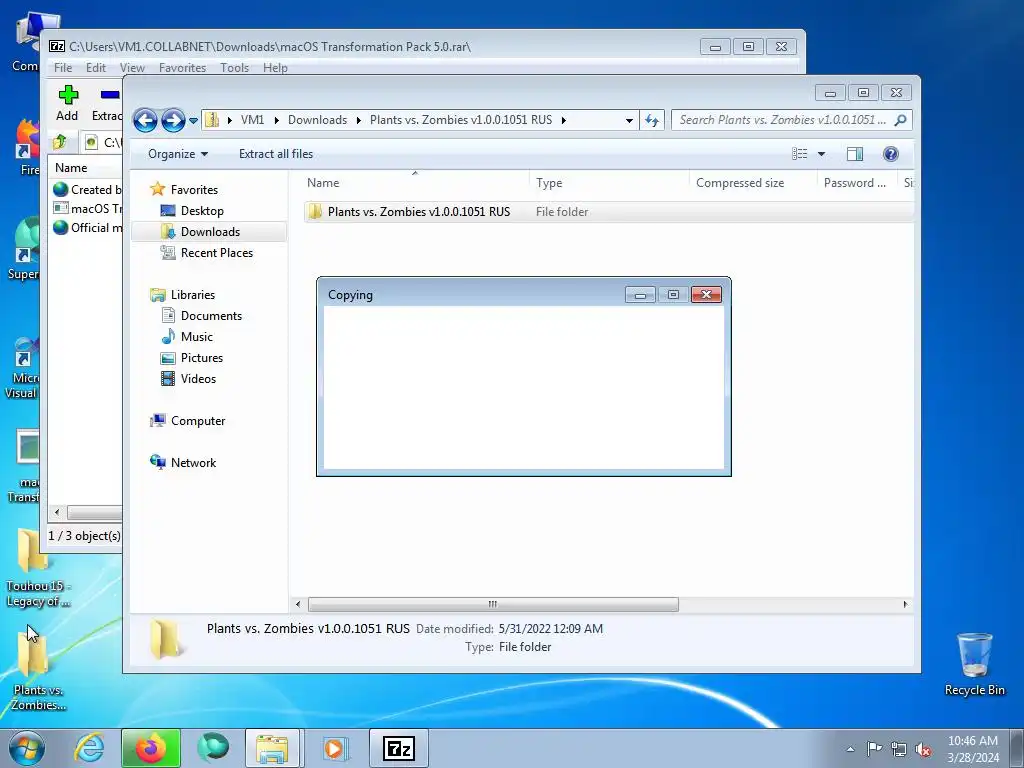The width and height of the screenshot is (1024, 768).
Task: Open 7-Zip File menu
Action: [x=63, y=68]
